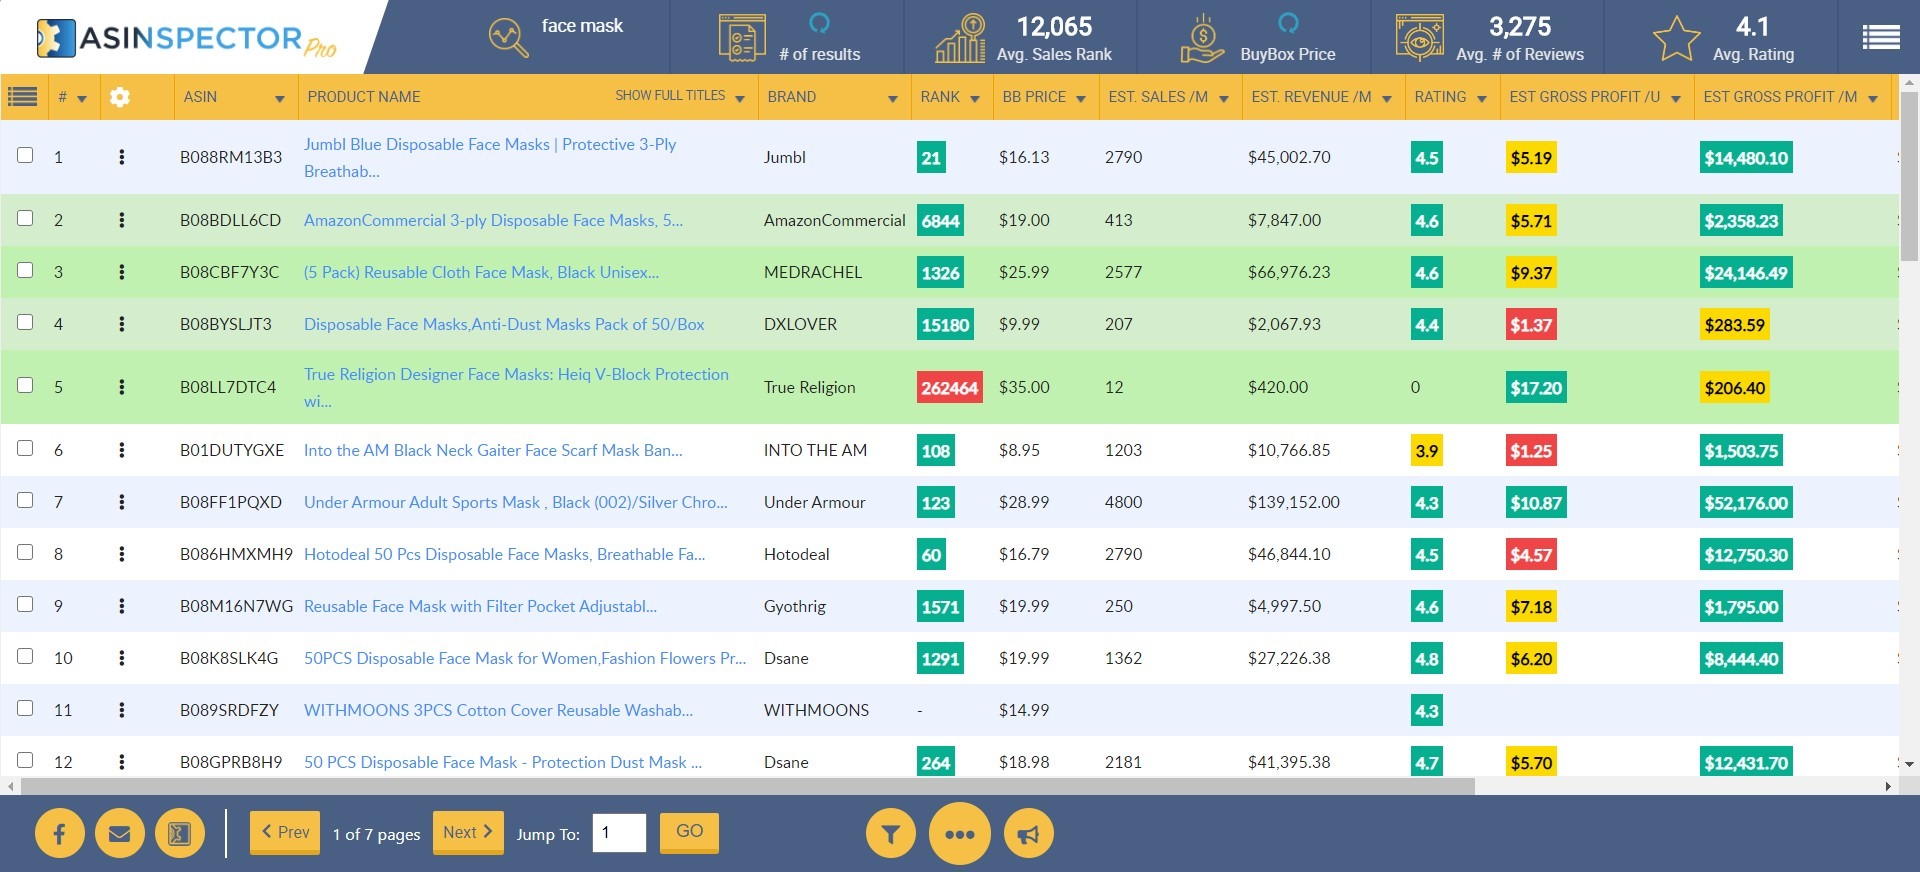Open row actions dots for B088RM13B3
This screenshot has width=1920, height=872.
click(122, 157)
